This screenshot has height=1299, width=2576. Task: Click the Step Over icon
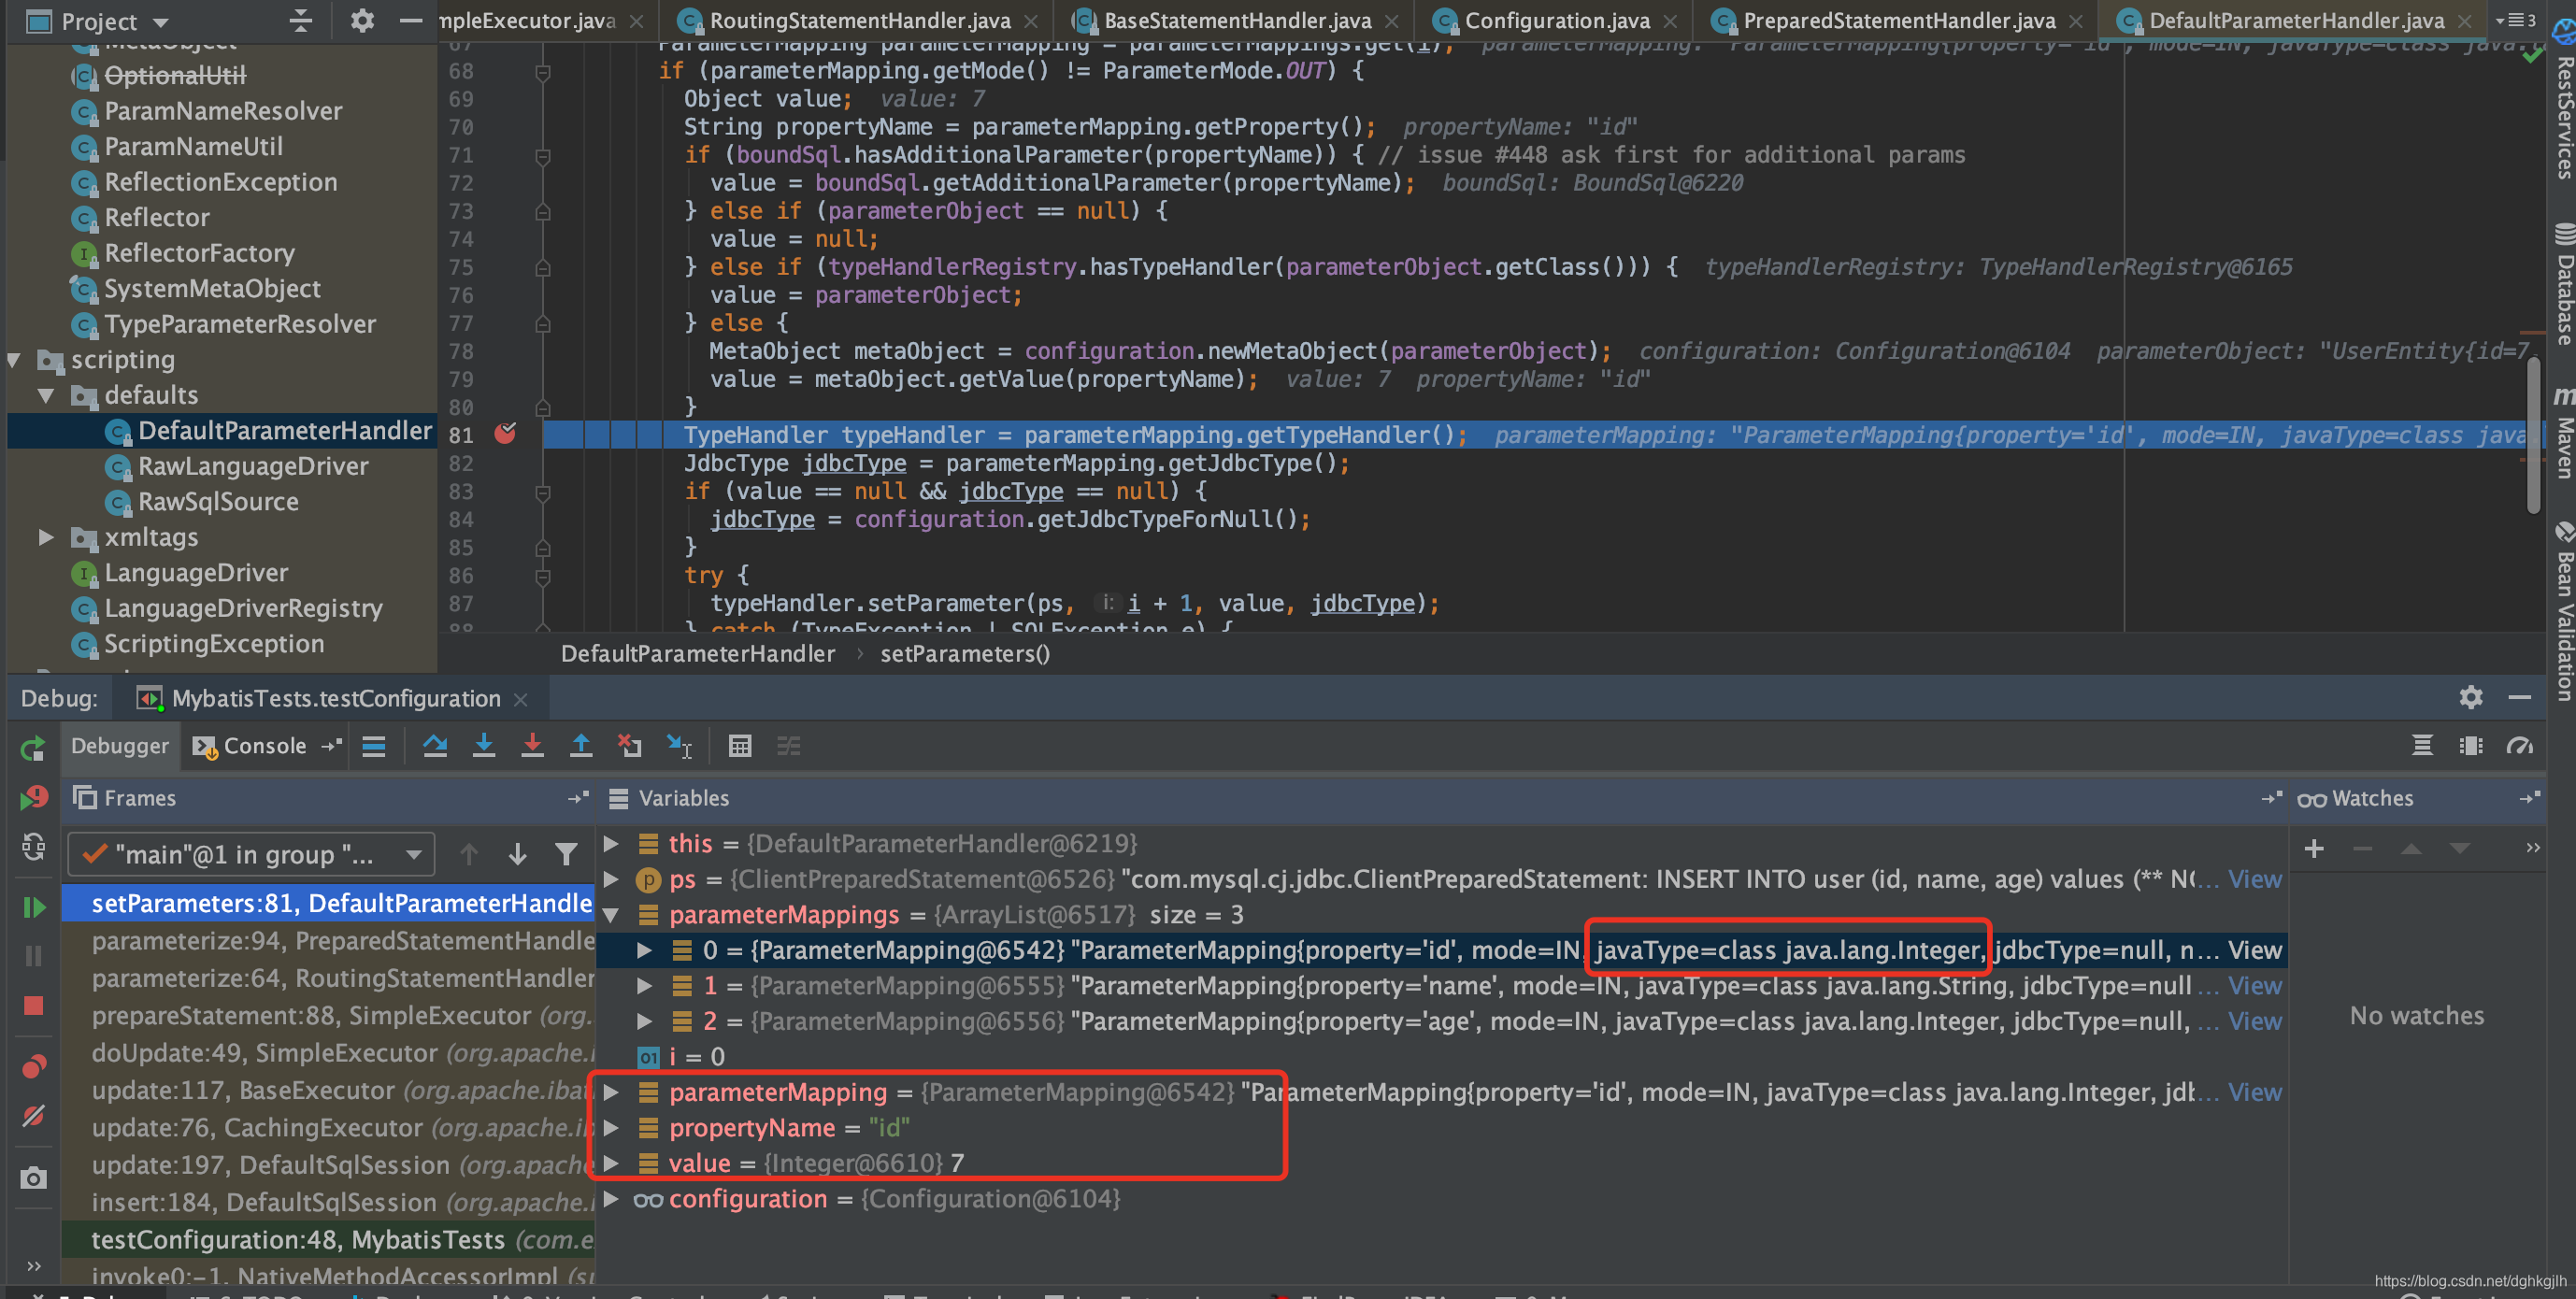tap(435, 746)
